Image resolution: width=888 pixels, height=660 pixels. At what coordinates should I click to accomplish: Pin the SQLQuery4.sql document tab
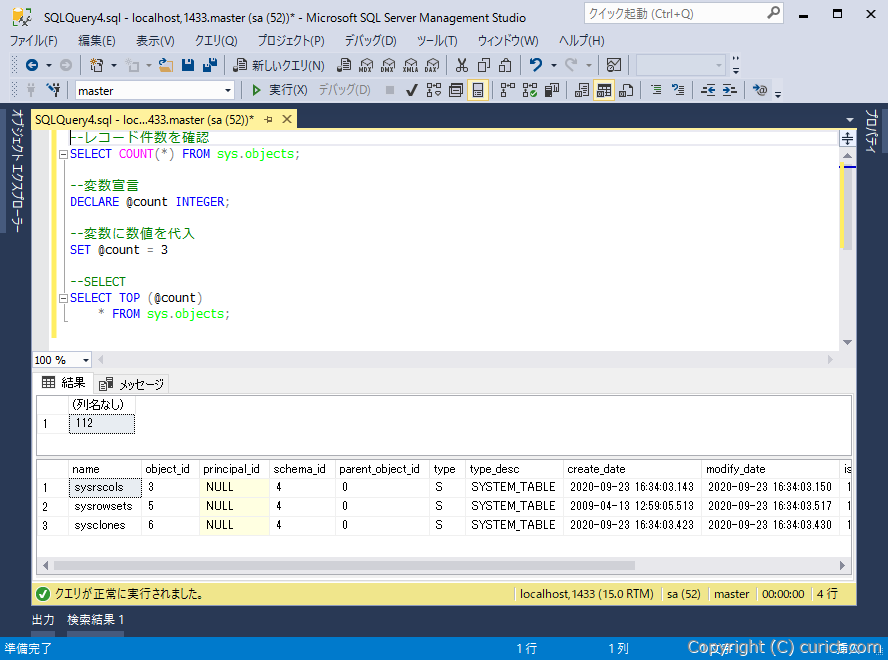coord(270,118)
